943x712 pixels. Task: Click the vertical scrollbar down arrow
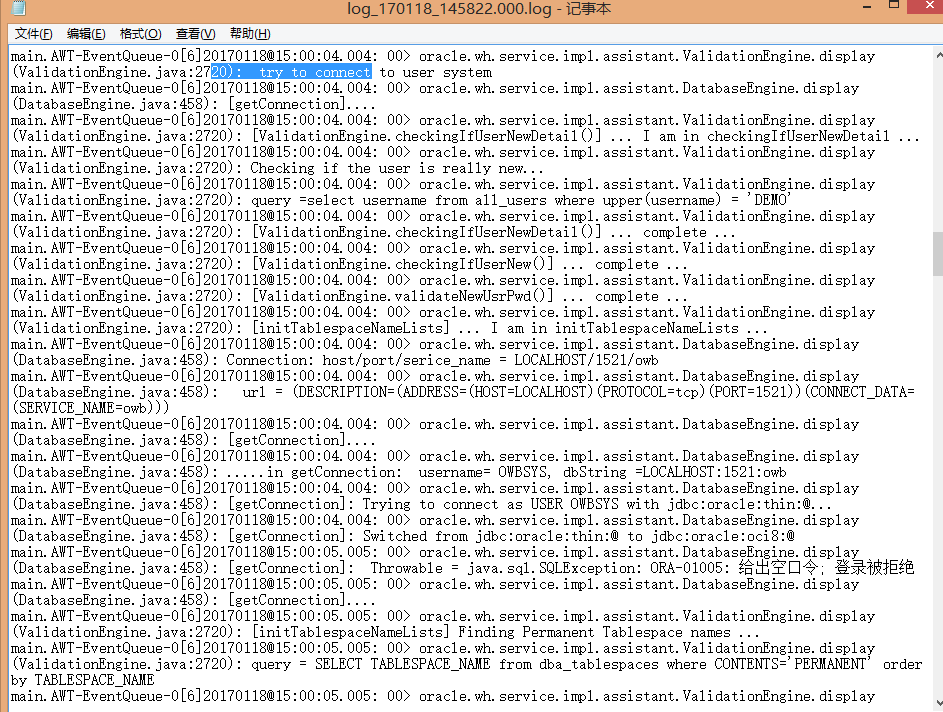click(x=938, y=702)
